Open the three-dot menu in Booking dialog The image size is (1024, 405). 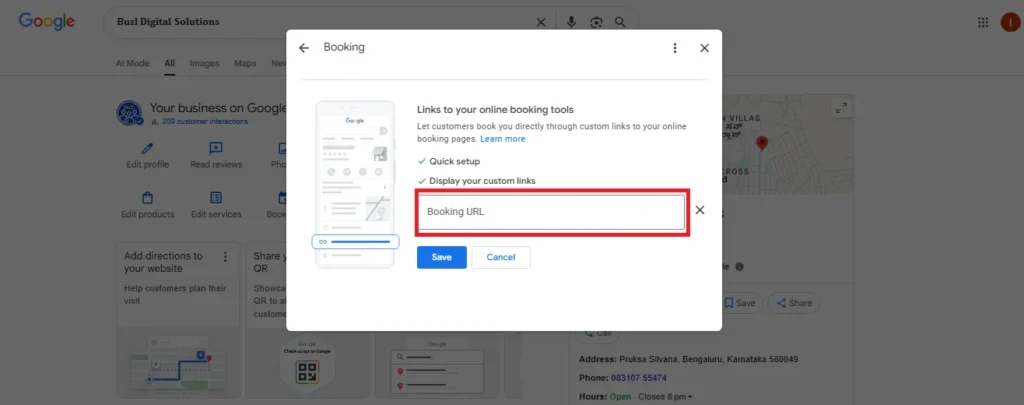pos(675,48)
